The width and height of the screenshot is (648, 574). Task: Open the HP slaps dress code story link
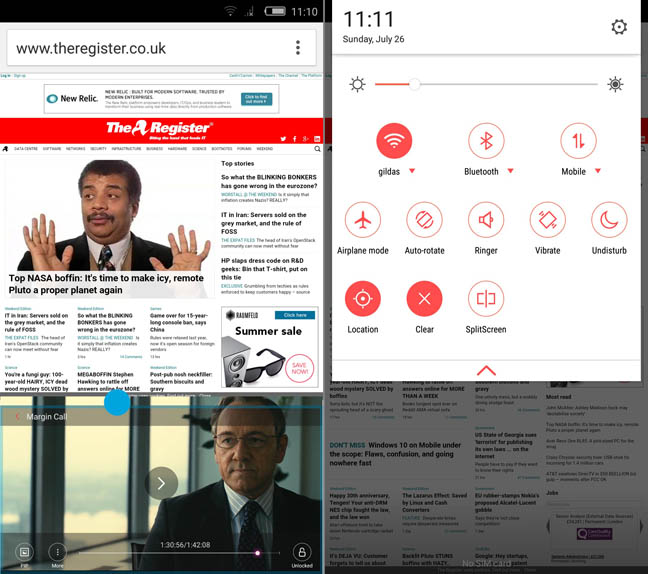coord(264,269)
